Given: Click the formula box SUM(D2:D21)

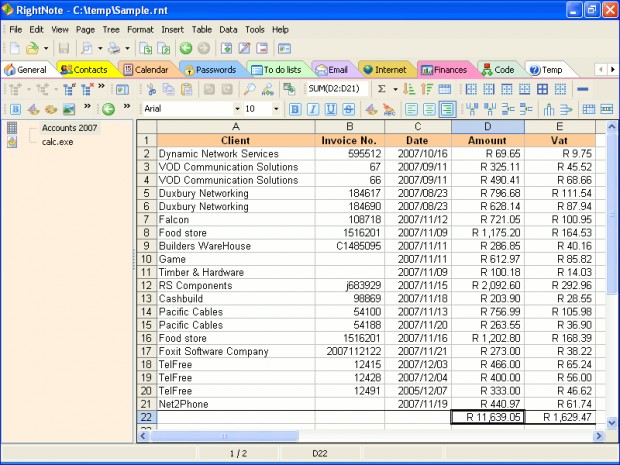Looking at the screenshot, I should 337,89.
